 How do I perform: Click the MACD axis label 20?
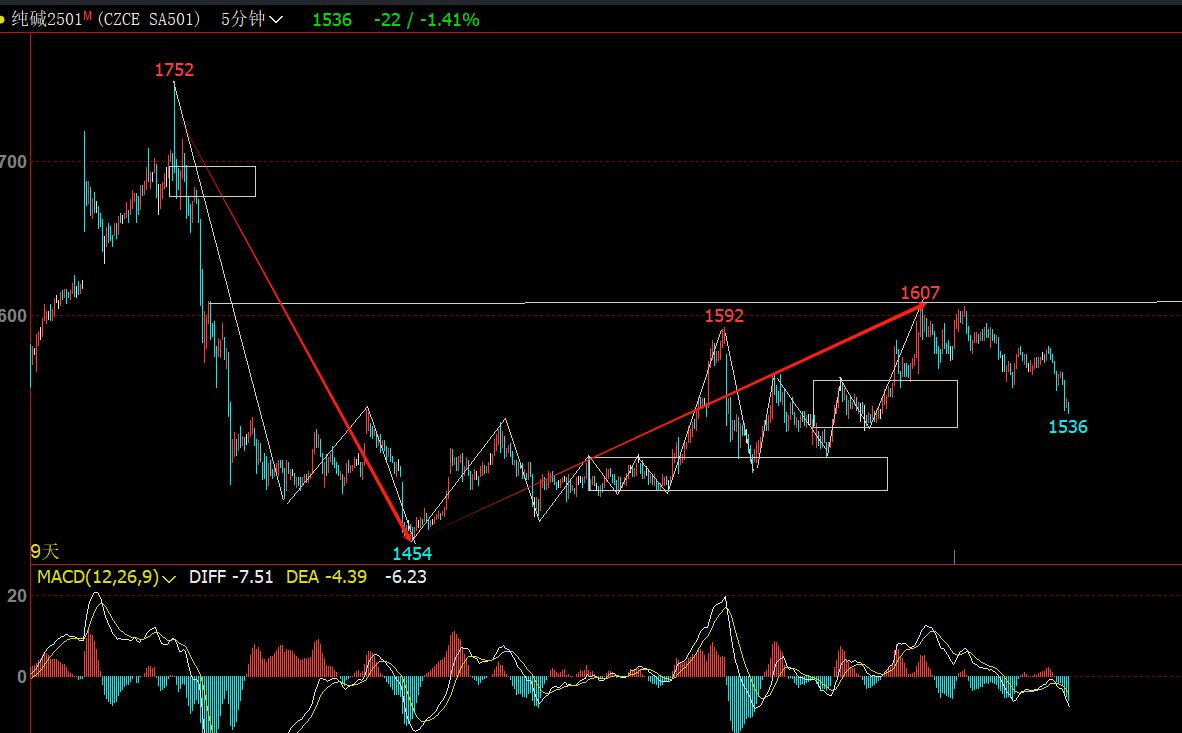tap(17, 596)
